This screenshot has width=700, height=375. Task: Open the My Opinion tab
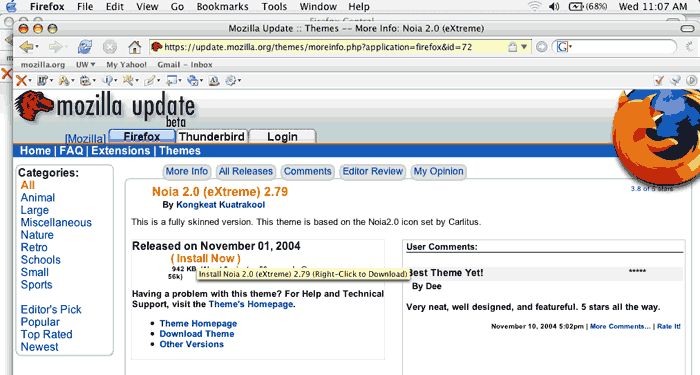click(438, 171)
